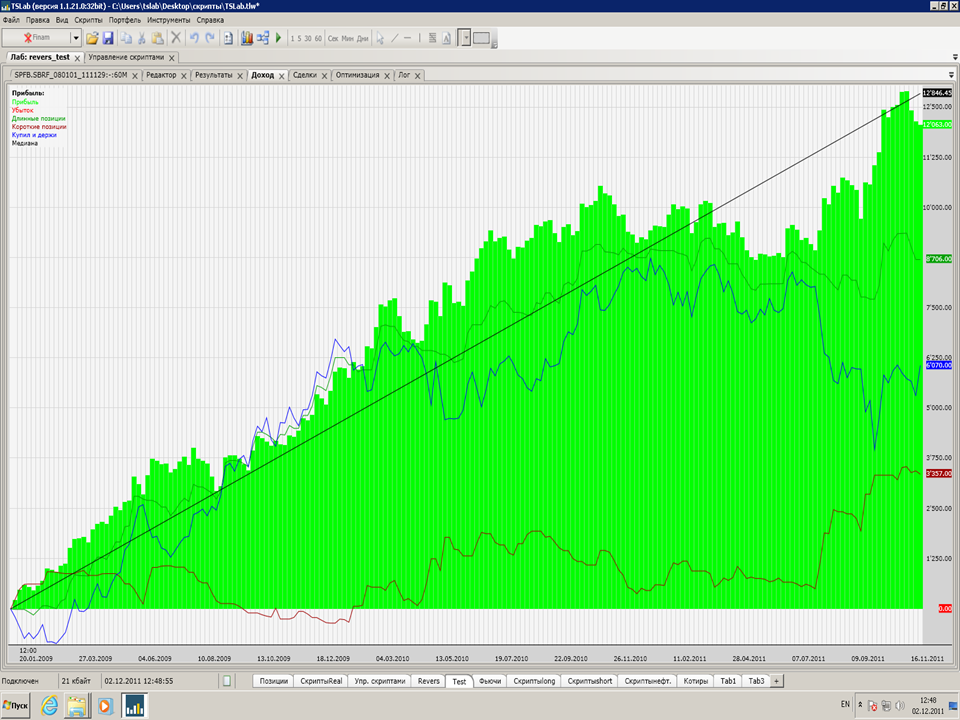Add a new workspace tab with the plus button
Screen dimensions: 960x720
pos(776,681)
